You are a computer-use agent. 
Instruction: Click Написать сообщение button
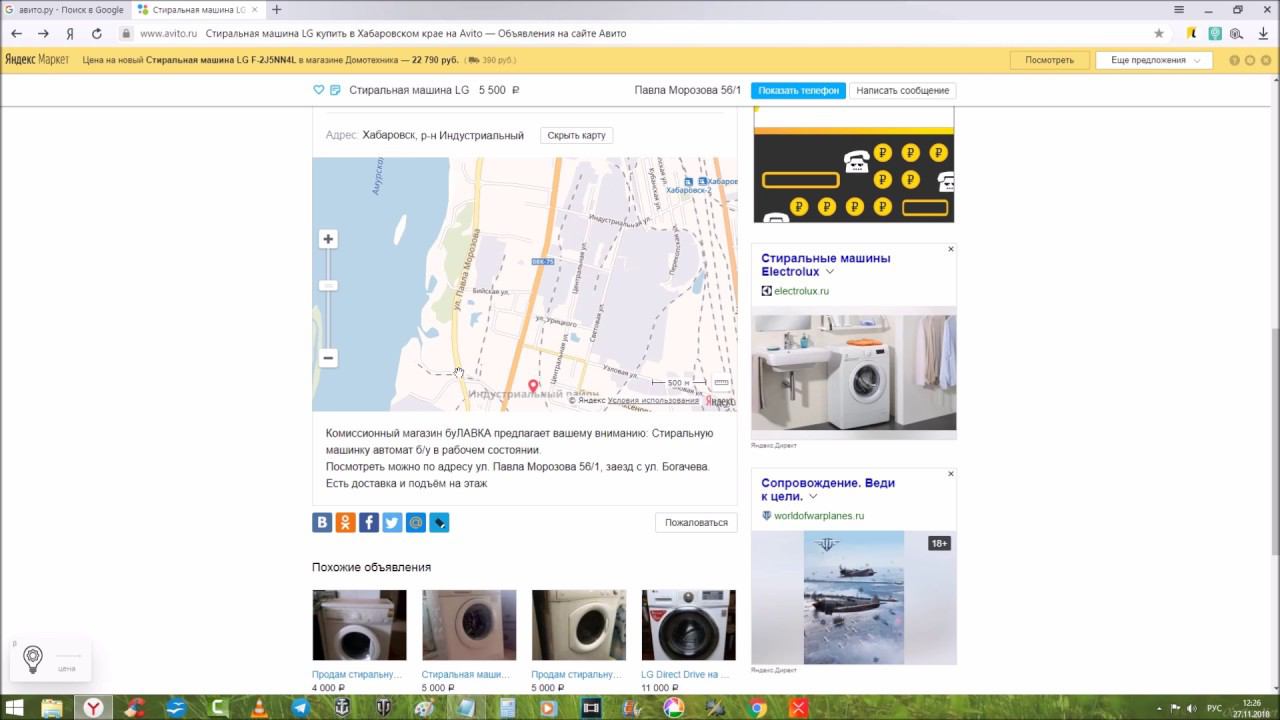pos(903,90)
